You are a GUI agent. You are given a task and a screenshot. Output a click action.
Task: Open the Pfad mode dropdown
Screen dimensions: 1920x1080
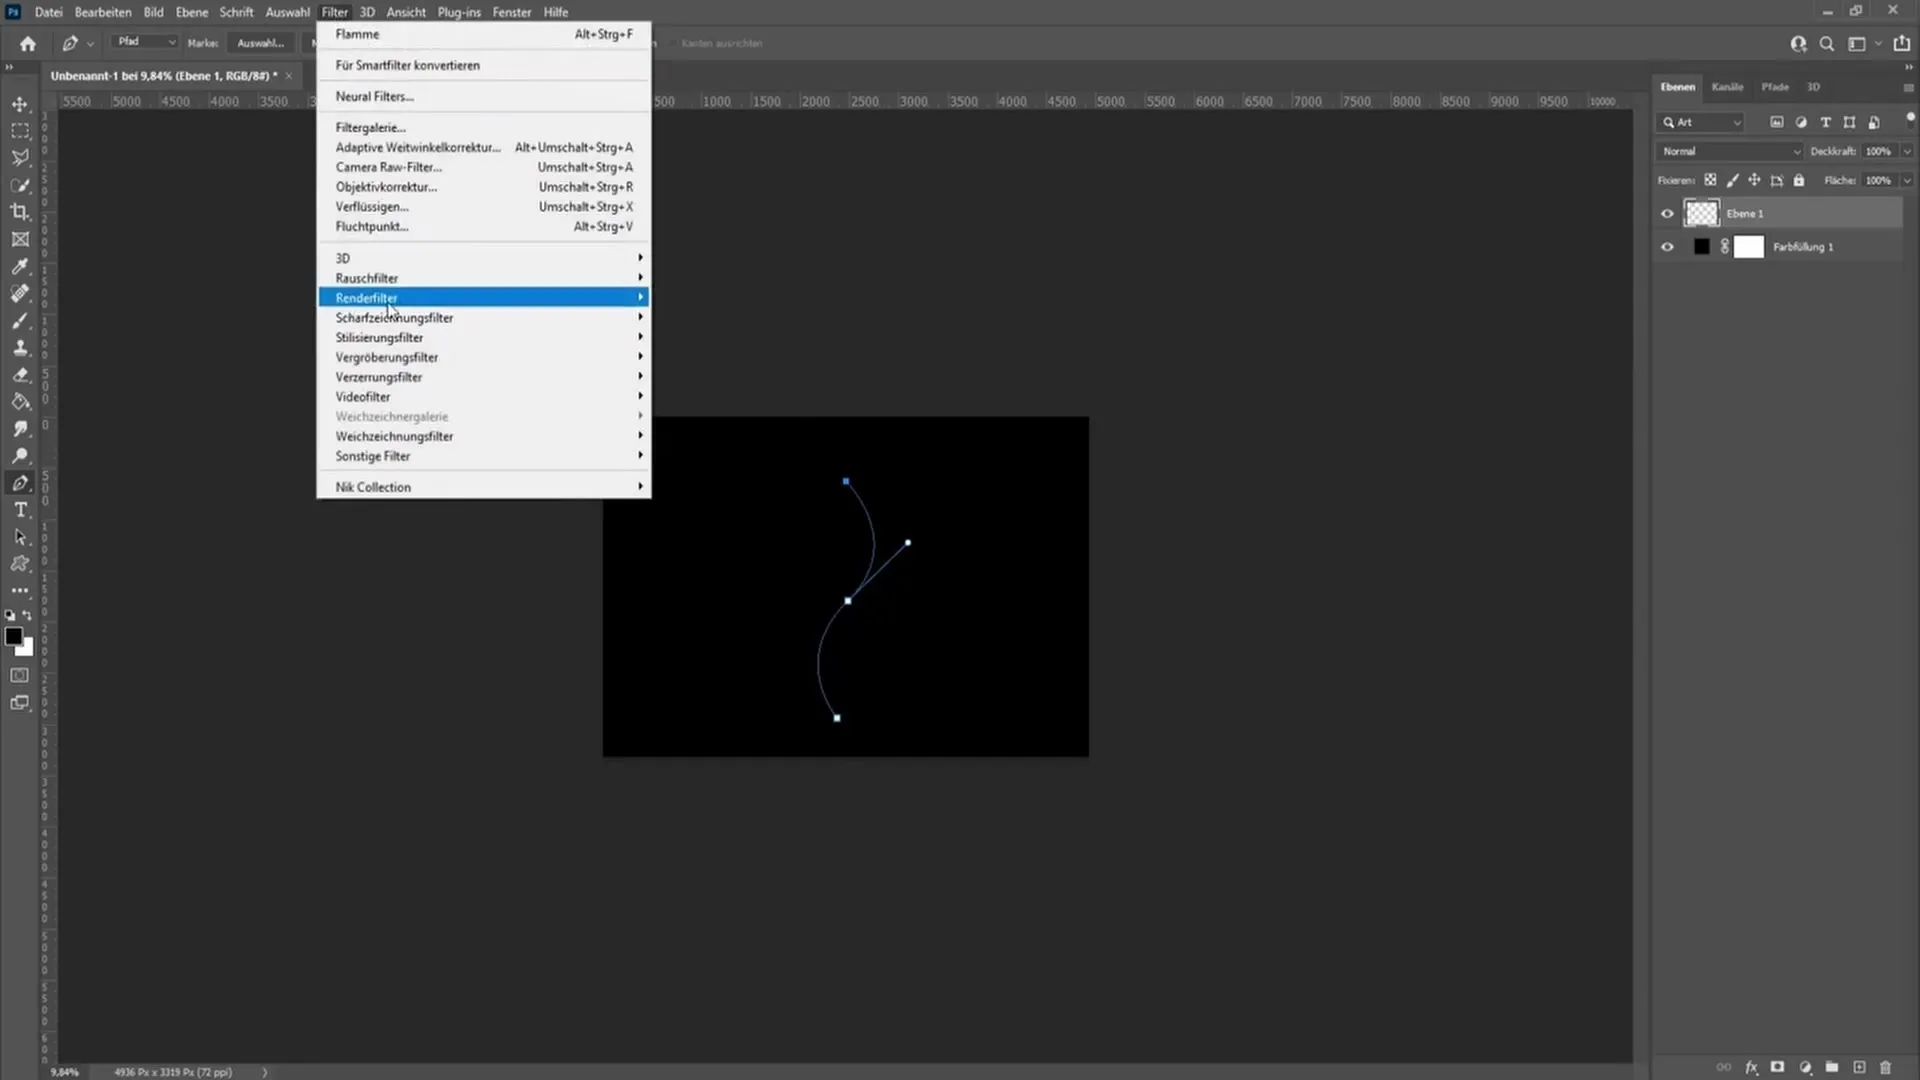(x=145, y=42)
